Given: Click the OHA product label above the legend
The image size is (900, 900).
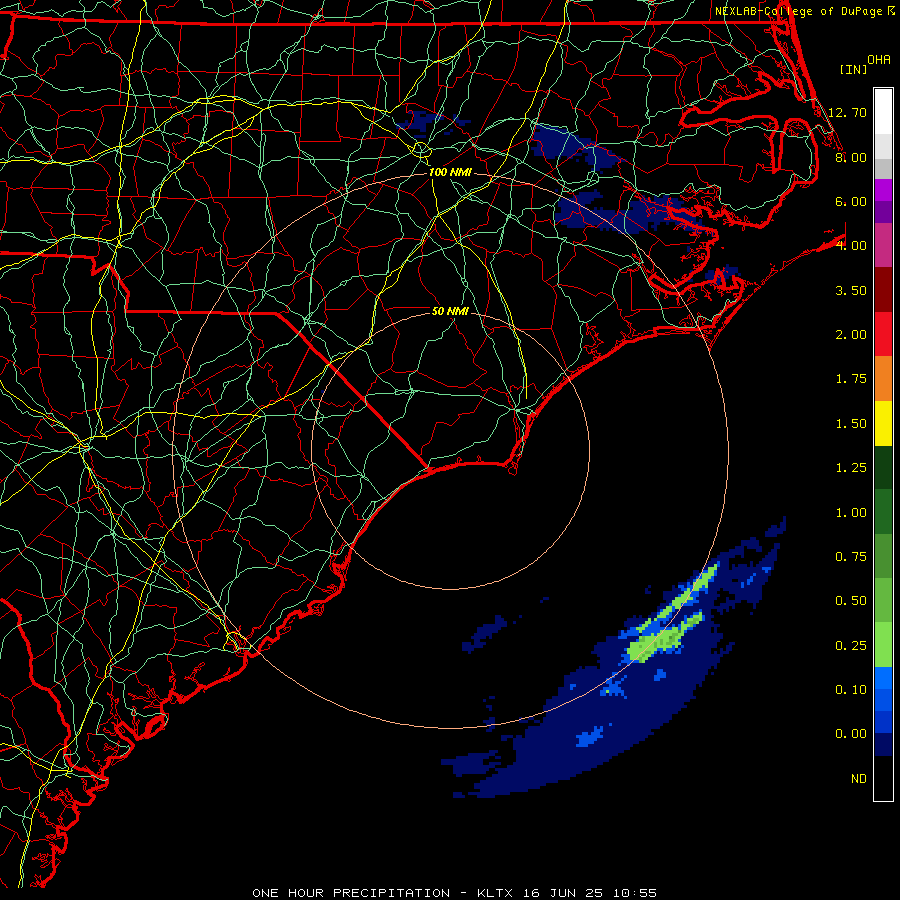Looking at the screenshot, I should pyautogui.click(x=879, y=60).
